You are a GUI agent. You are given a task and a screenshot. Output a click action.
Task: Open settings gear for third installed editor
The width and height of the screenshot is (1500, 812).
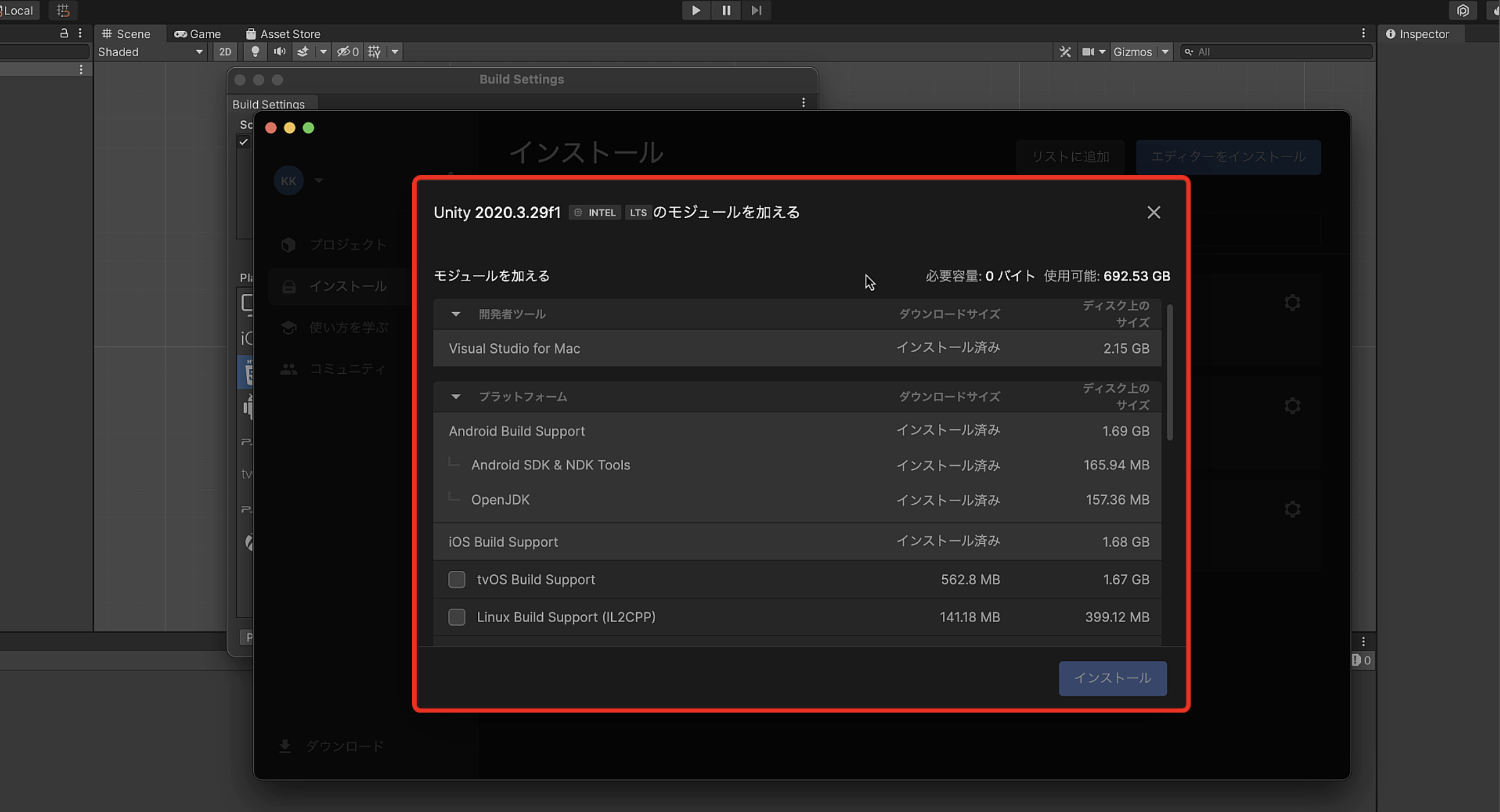(x=1292, y=509)
